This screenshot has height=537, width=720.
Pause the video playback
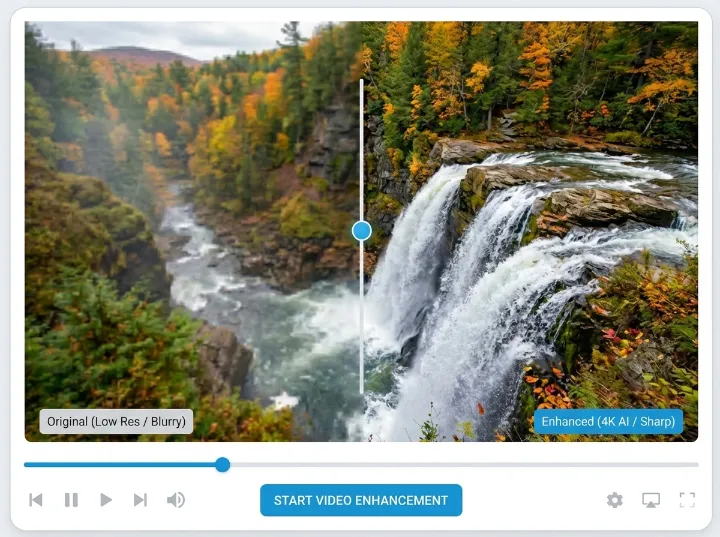[x=71, y=500]
